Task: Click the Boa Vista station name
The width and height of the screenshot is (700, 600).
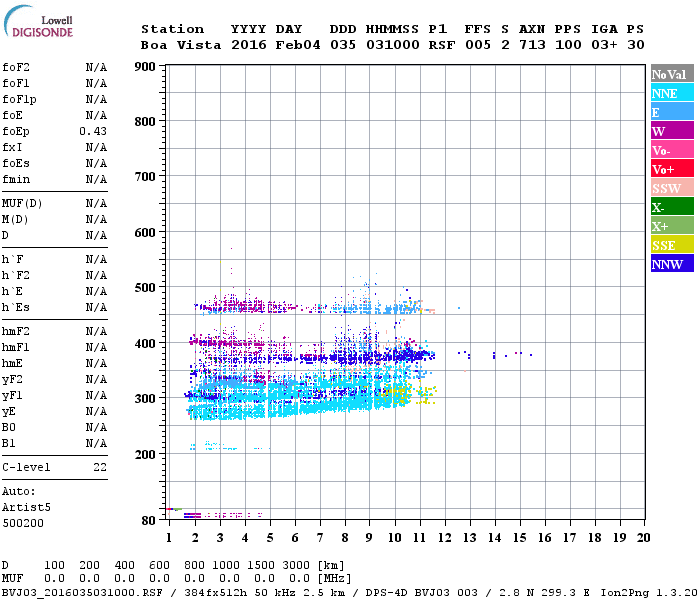Action: pyautogui.click(x=181, y=45)
